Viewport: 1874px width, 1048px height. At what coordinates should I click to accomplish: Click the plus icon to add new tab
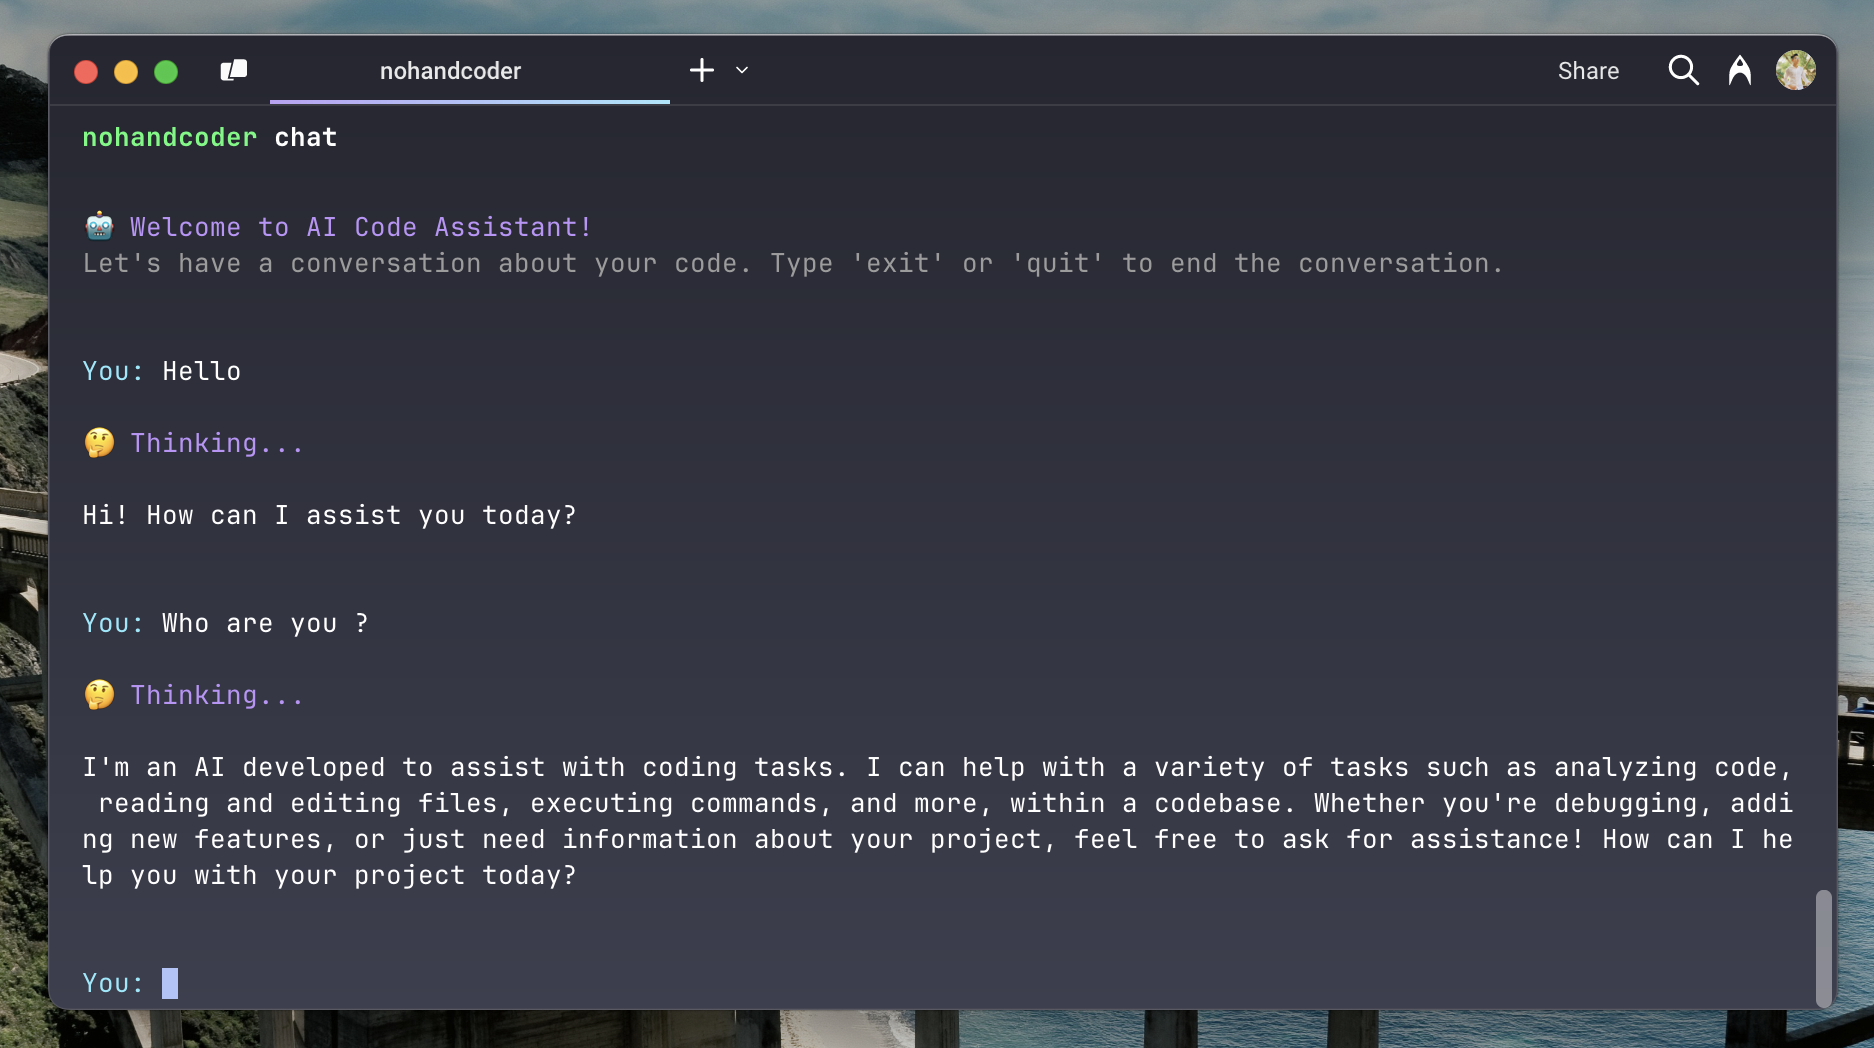(702, 70)
